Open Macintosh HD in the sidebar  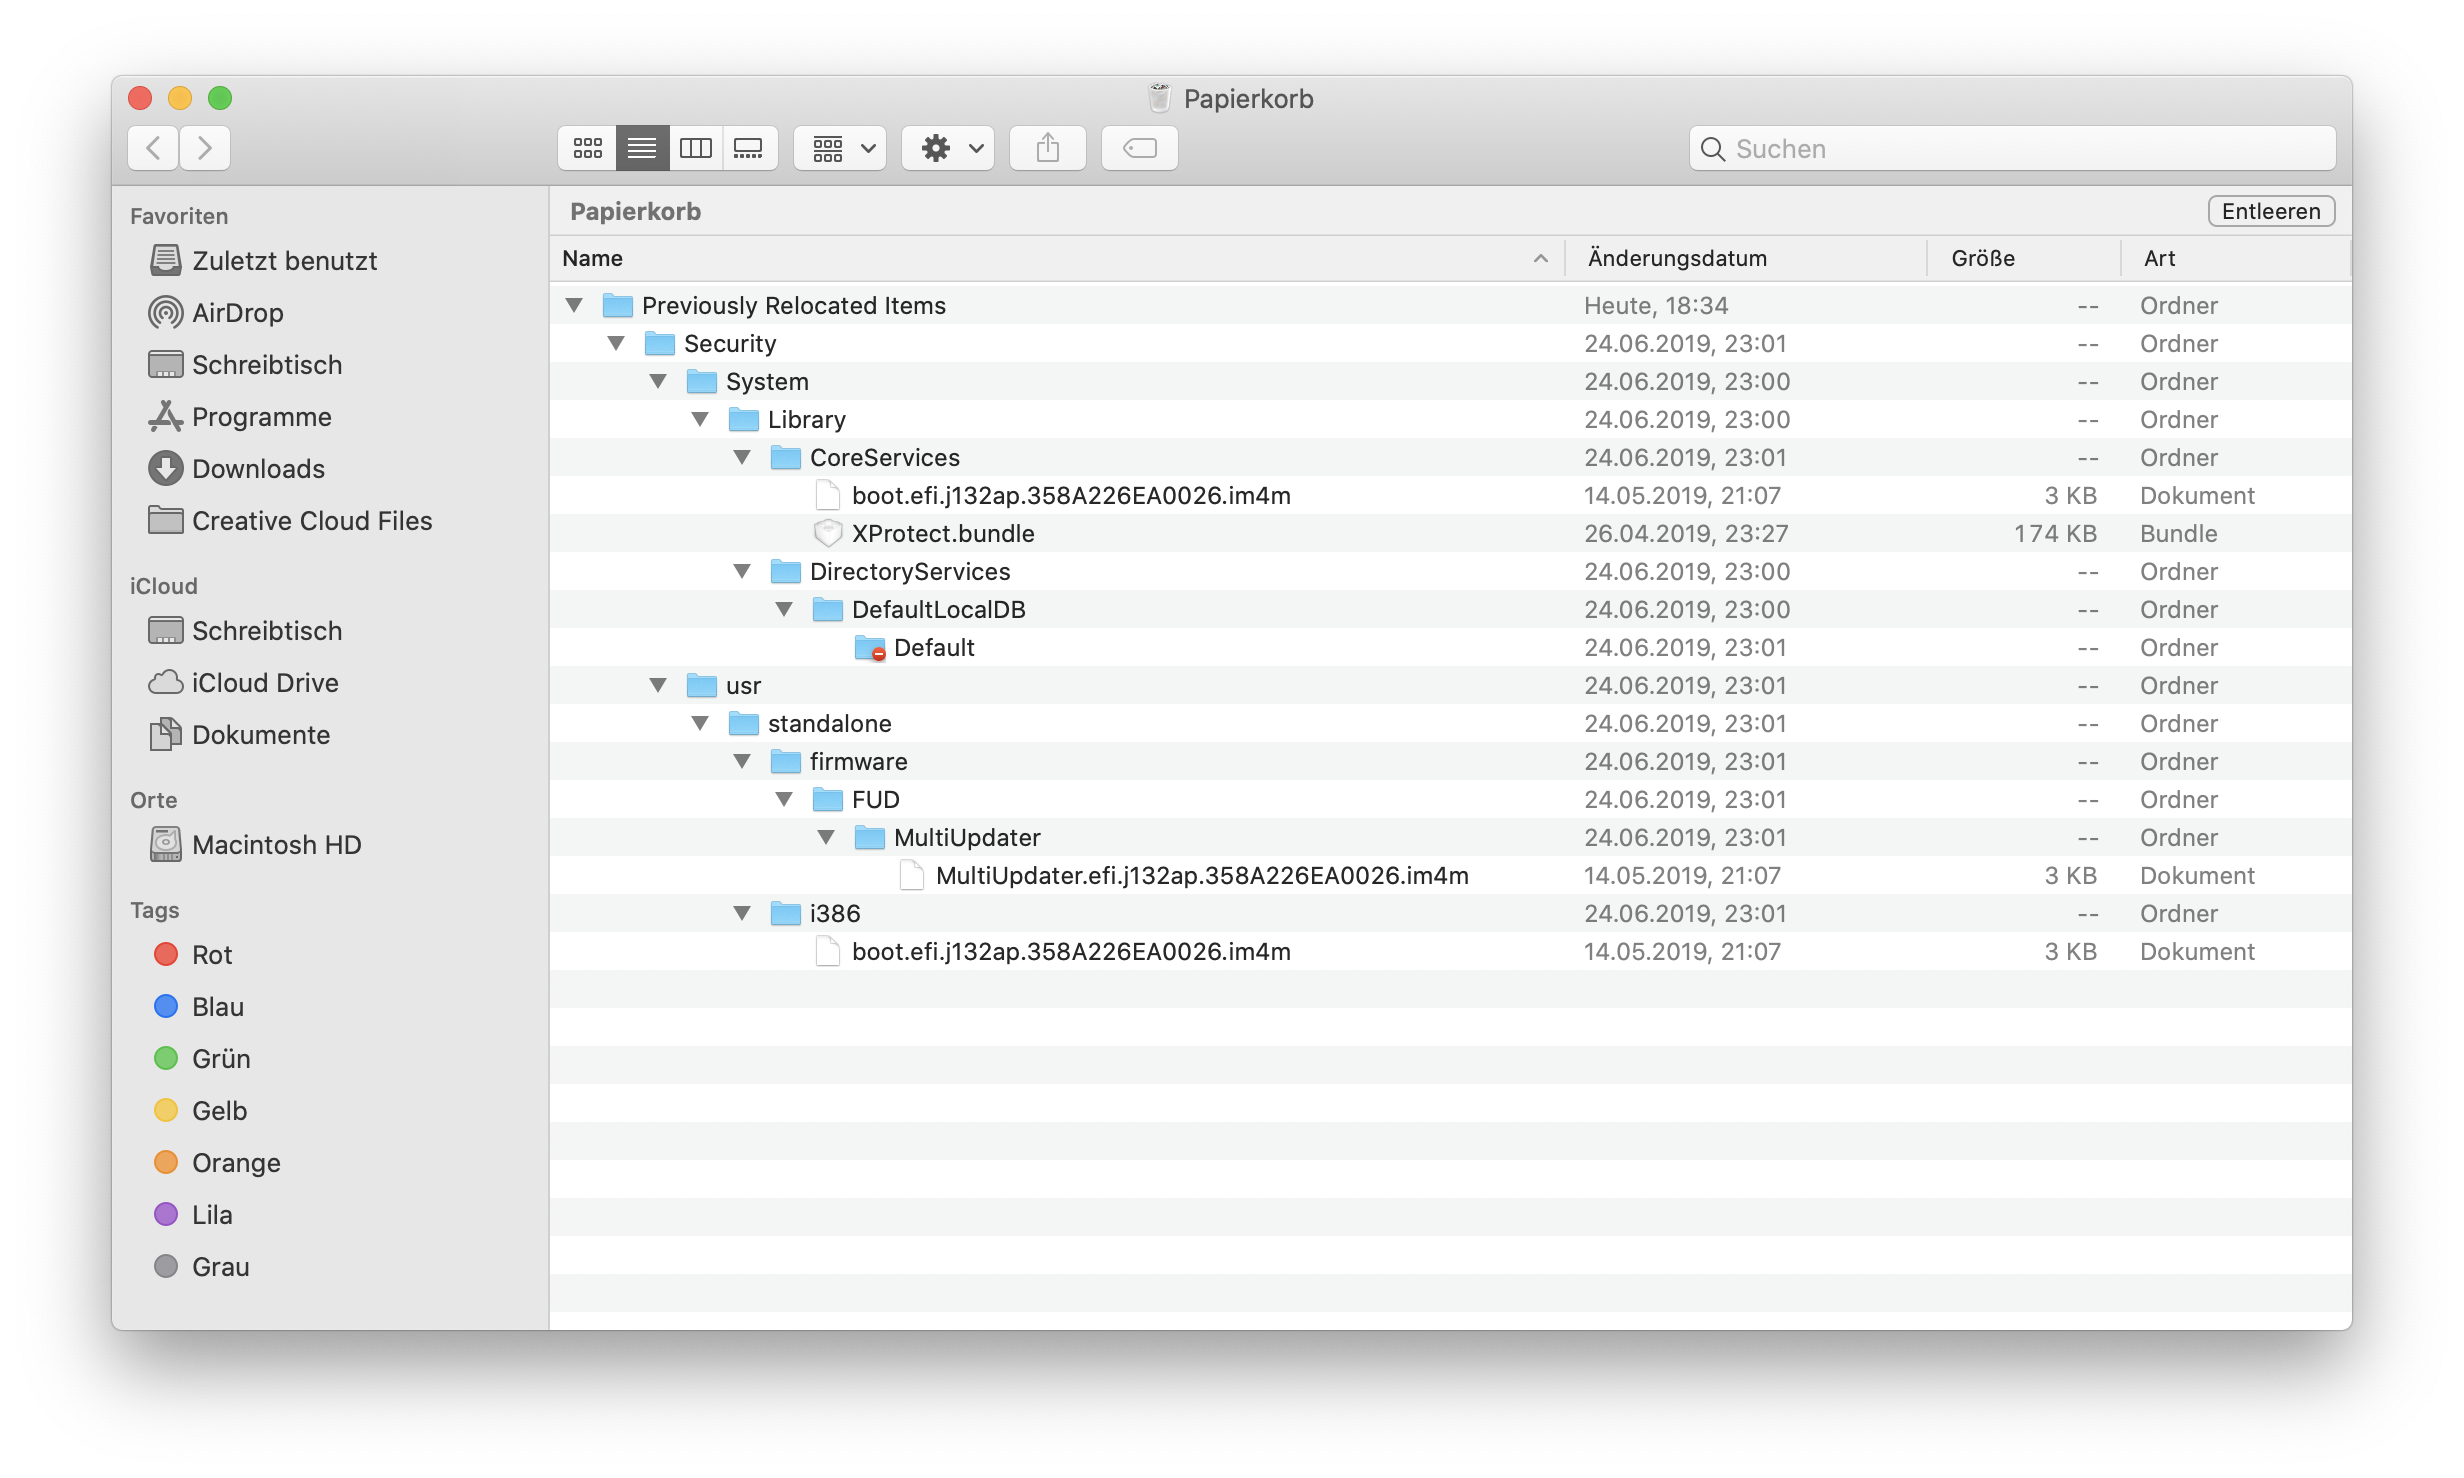point(276,845)
